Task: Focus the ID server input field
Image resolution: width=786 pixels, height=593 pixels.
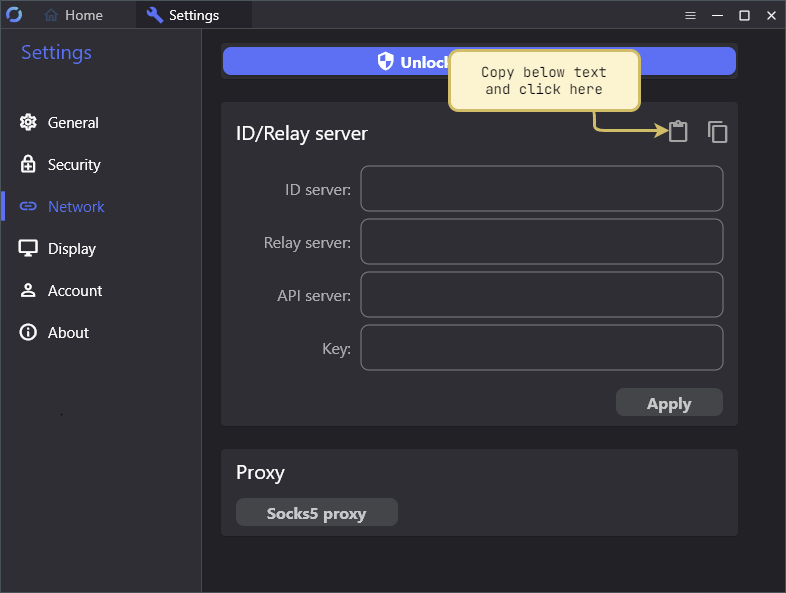Action: (541, 188)
